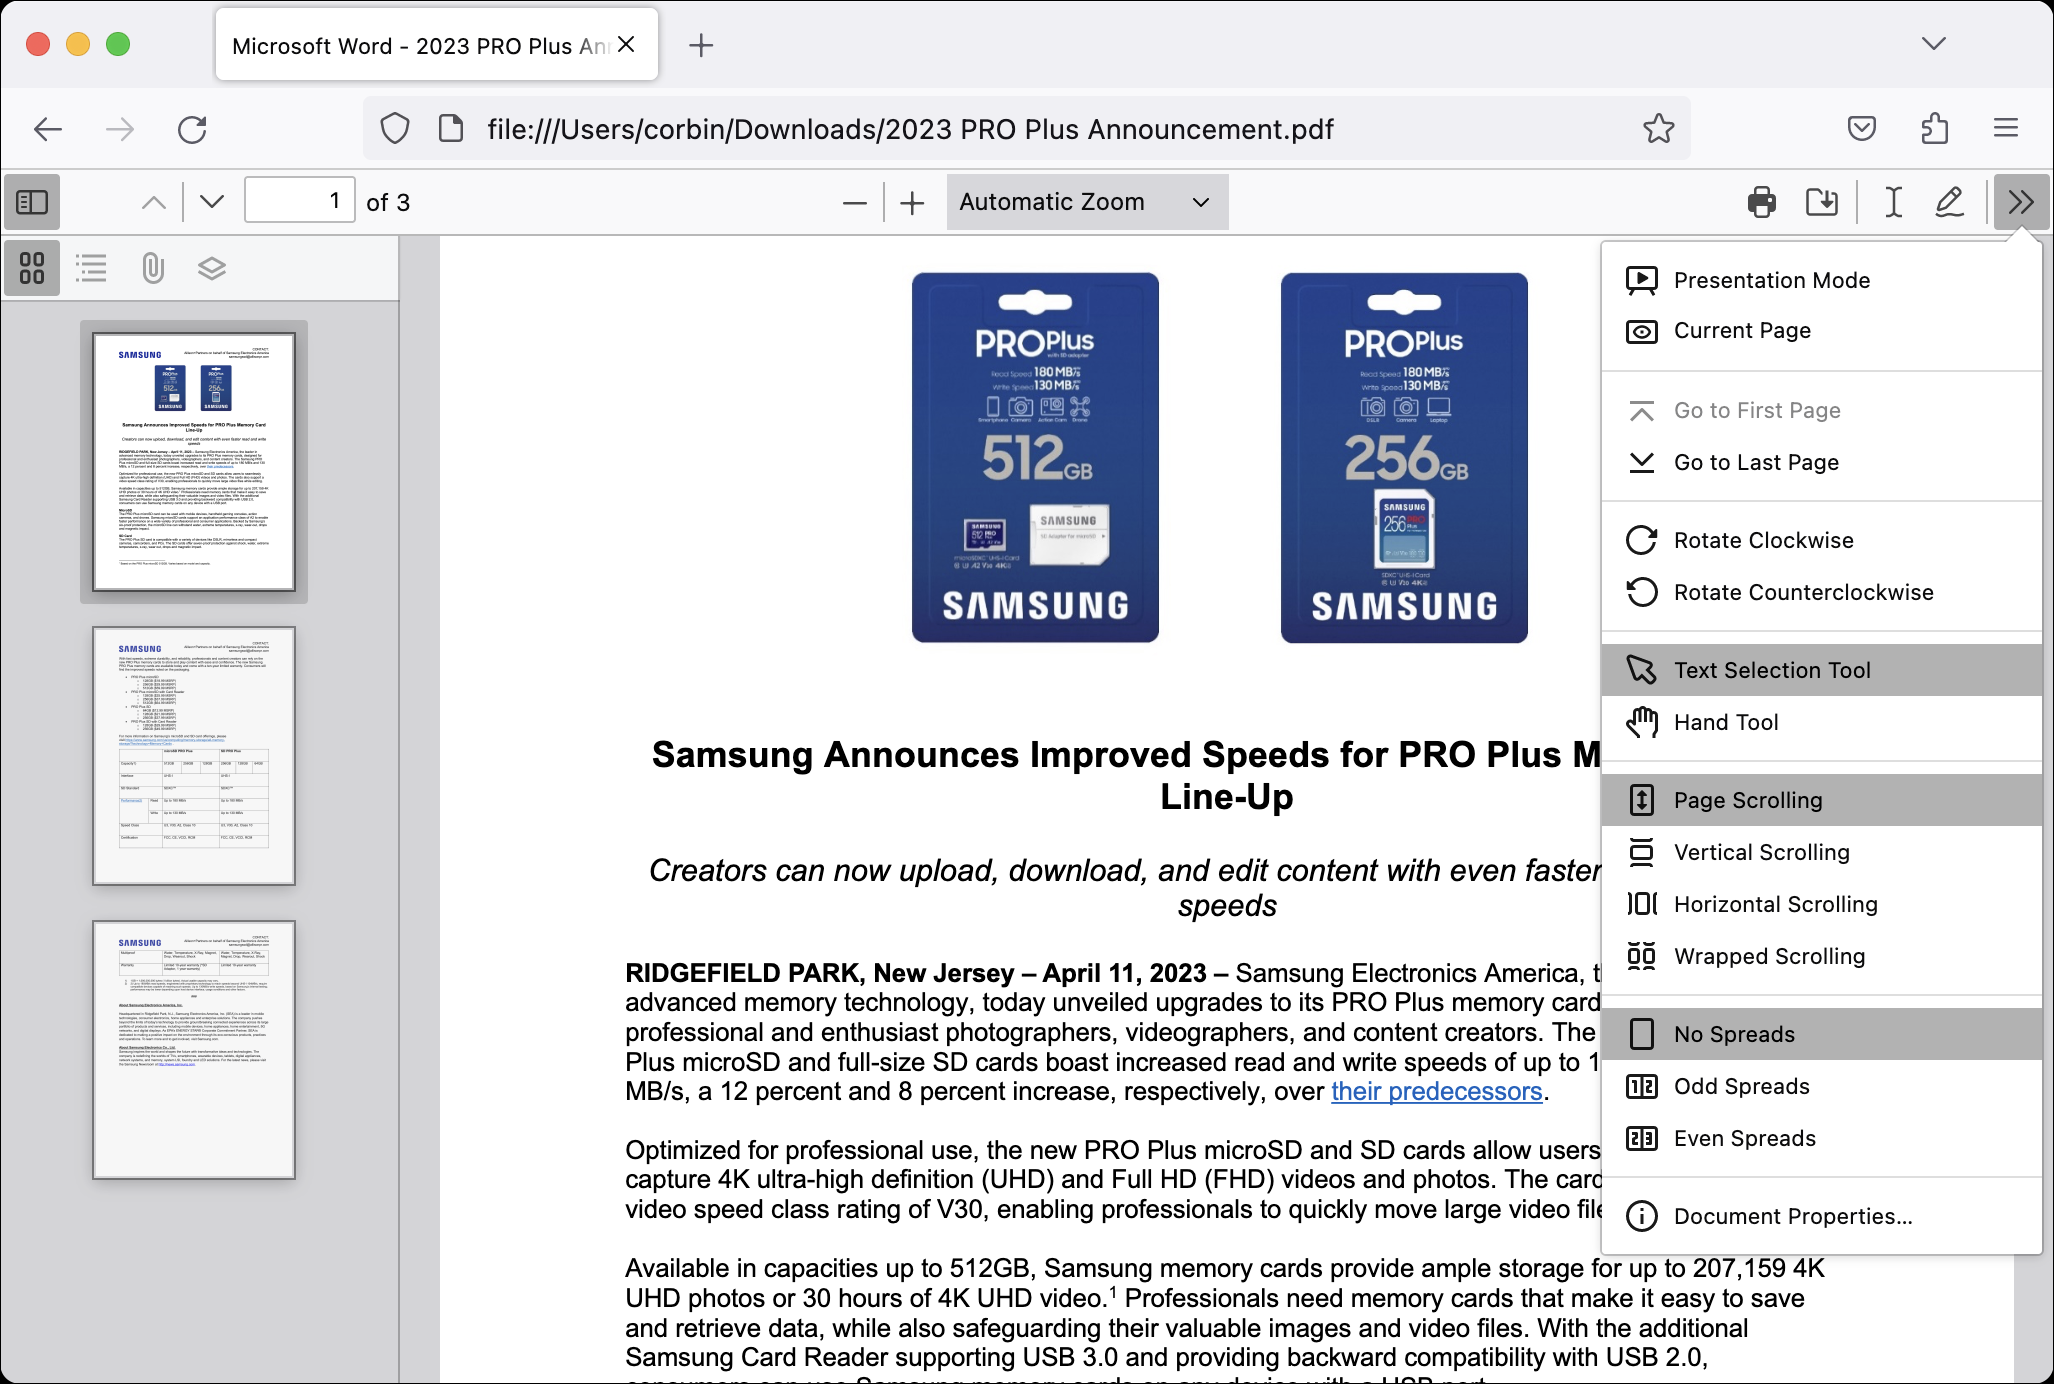Viewport: 2054px width, 1384px height.
Task: Click the address bar URL
Action: [910, 129]
